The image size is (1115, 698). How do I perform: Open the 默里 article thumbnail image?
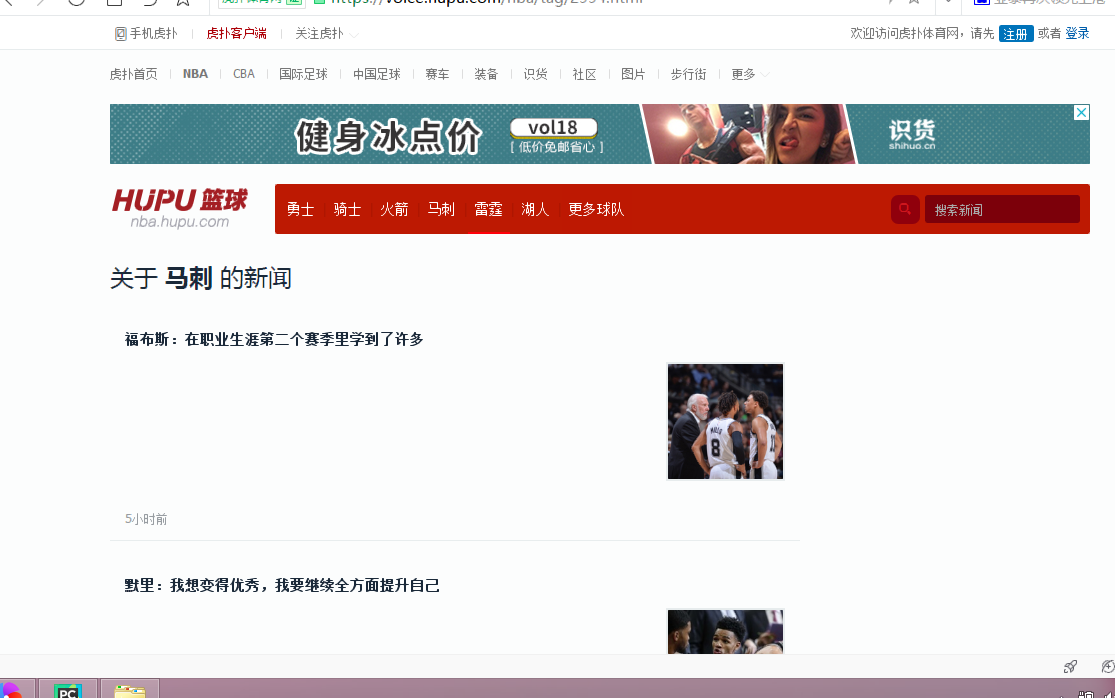pyautogui.click(x=725, y=631)
